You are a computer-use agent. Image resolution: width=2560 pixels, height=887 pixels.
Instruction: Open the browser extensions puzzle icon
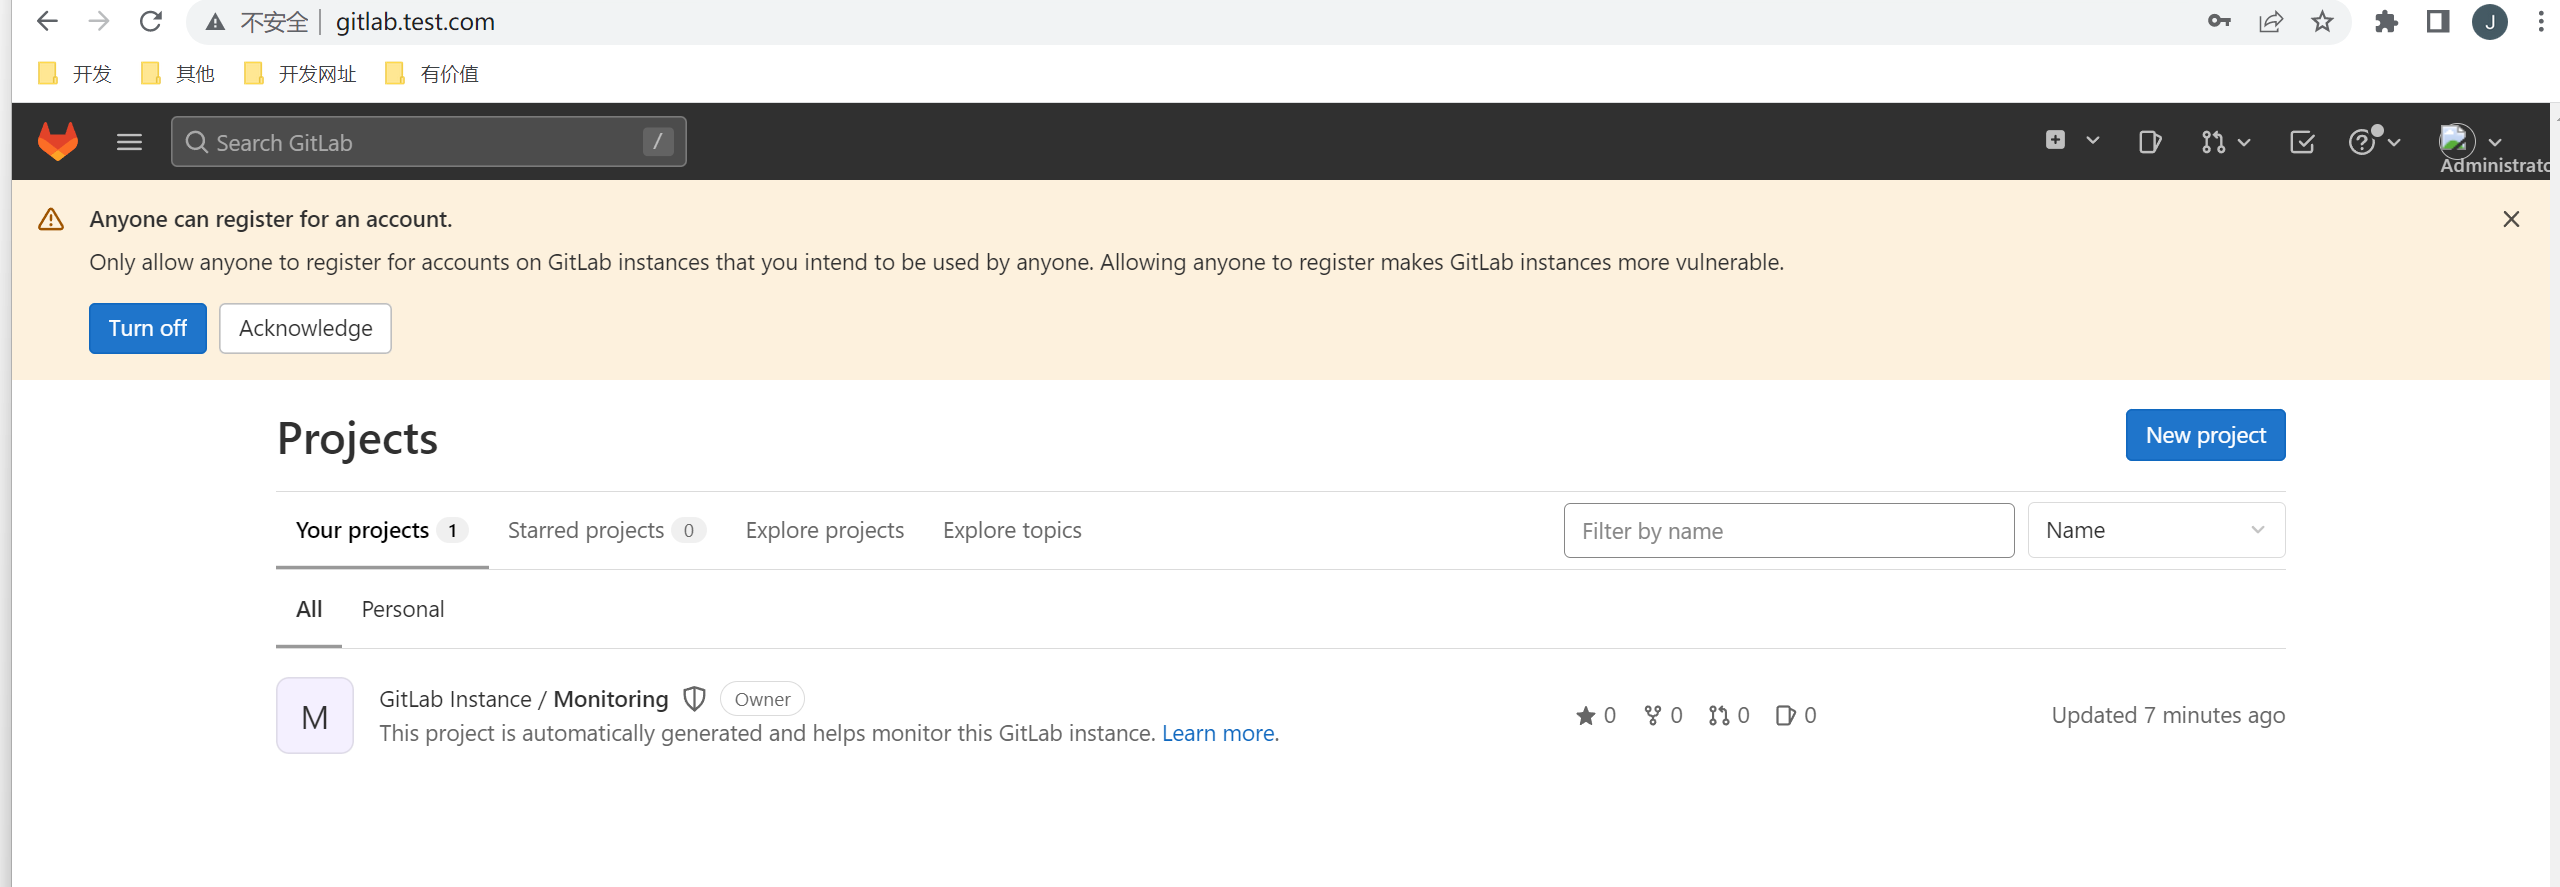pos(2386,22)
